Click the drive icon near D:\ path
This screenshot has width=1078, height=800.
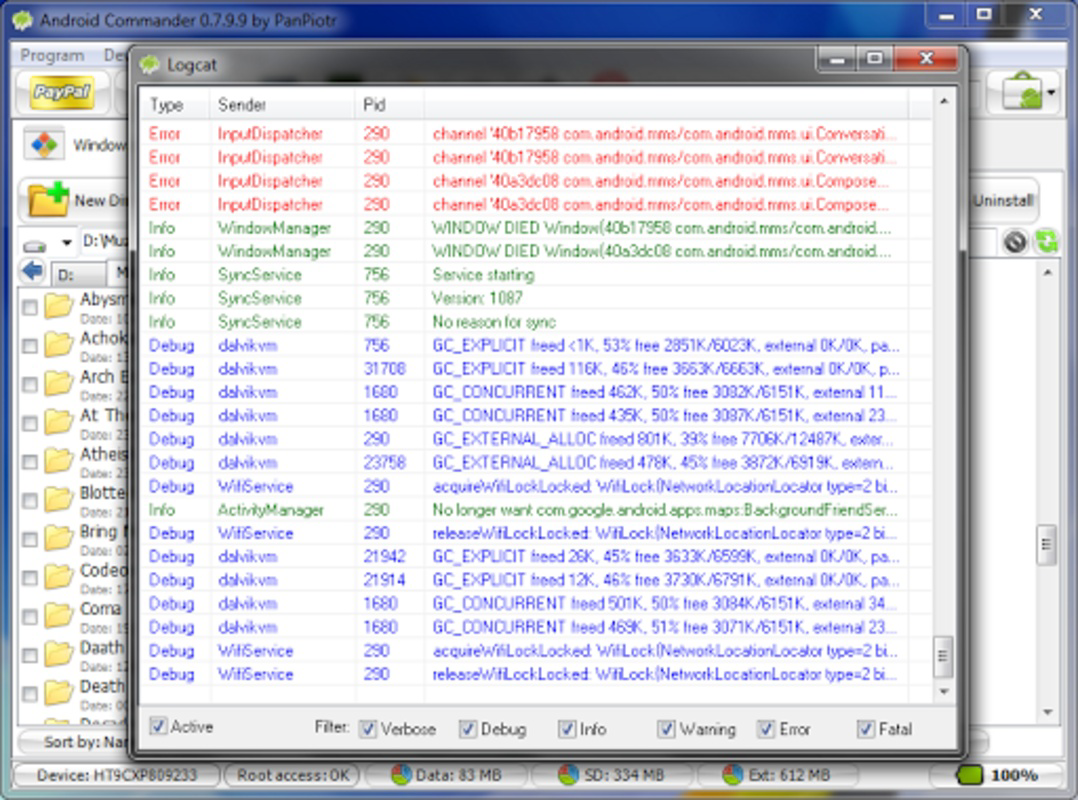click(35, 245)
